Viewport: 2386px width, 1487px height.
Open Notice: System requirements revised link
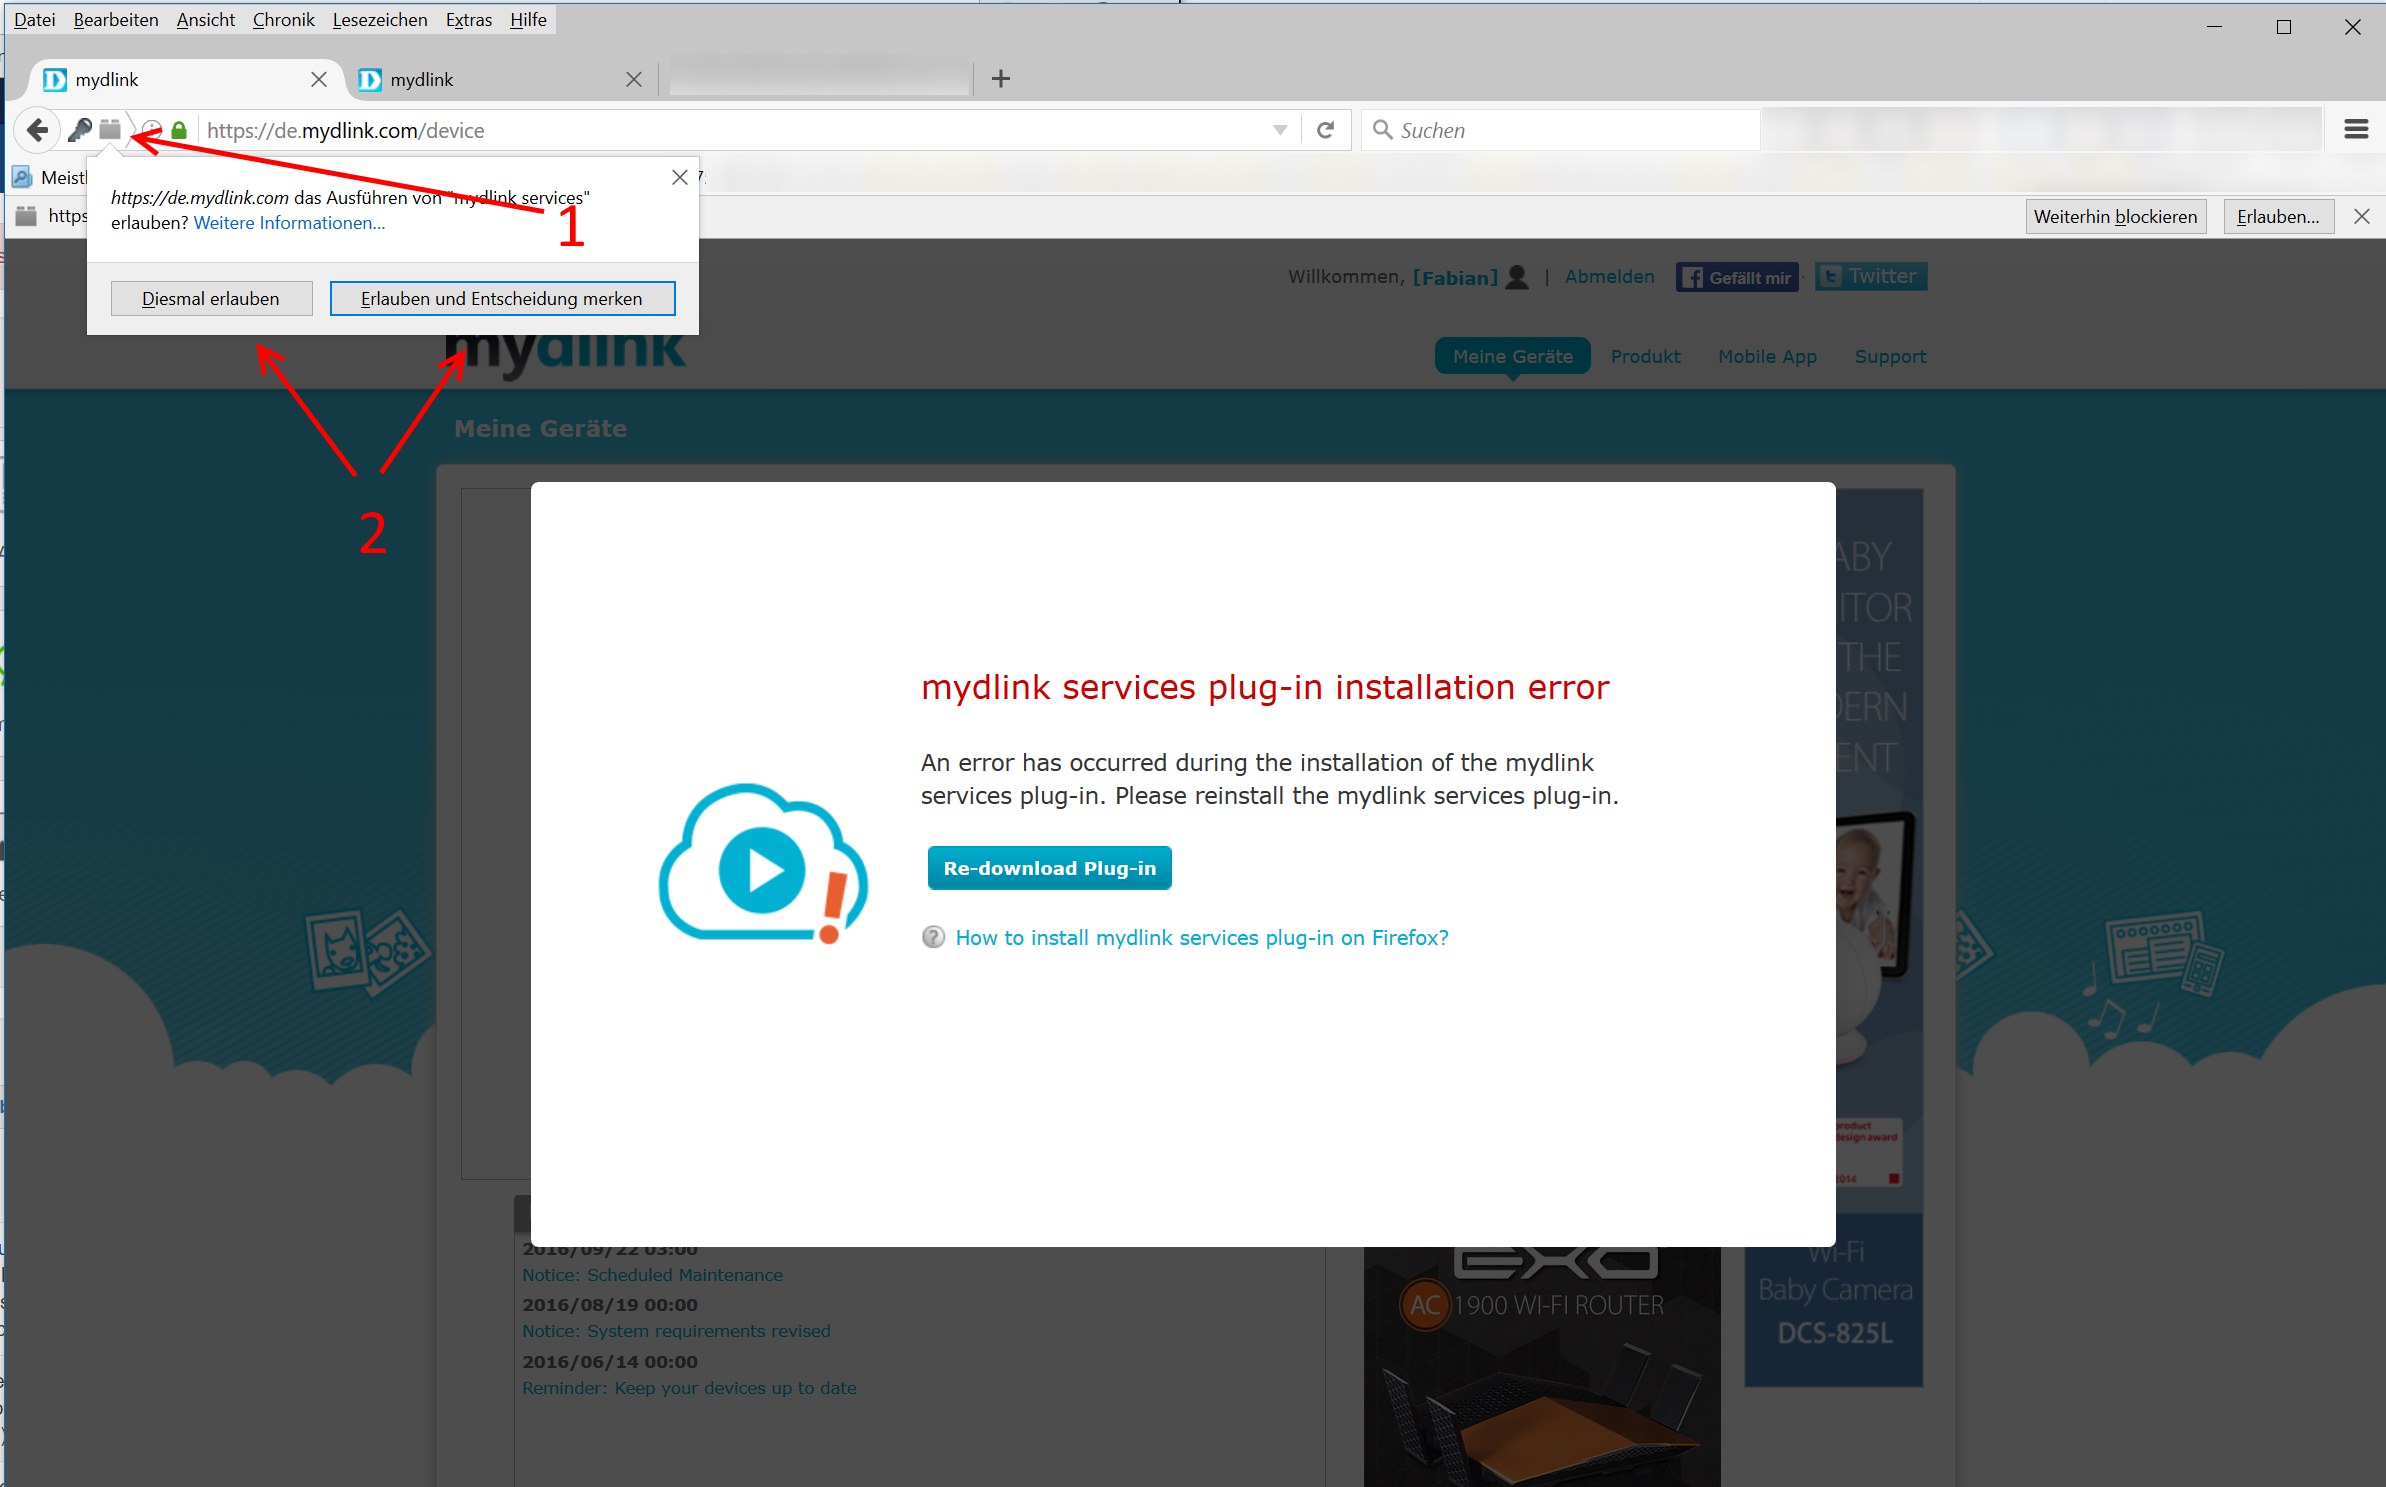[676, 1330]
